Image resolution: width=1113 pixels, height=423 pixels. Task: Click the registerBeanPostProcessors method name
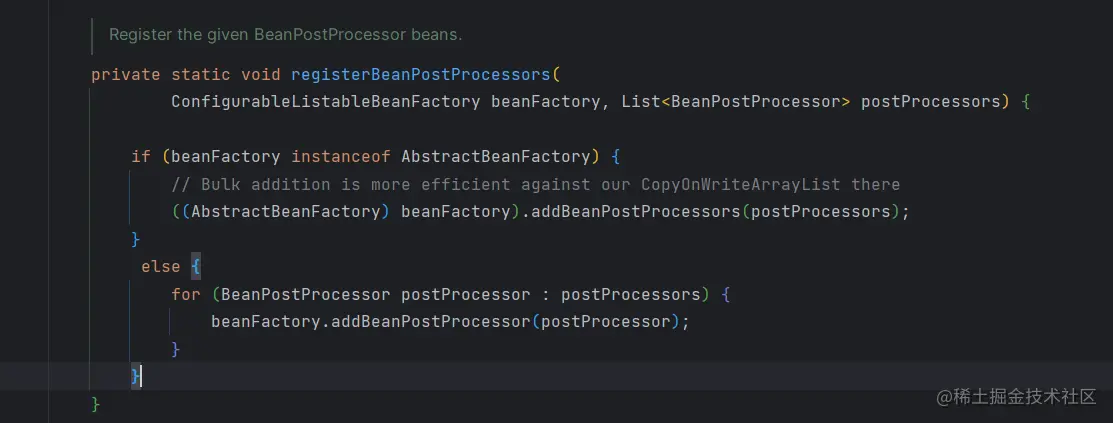(420, 75)
